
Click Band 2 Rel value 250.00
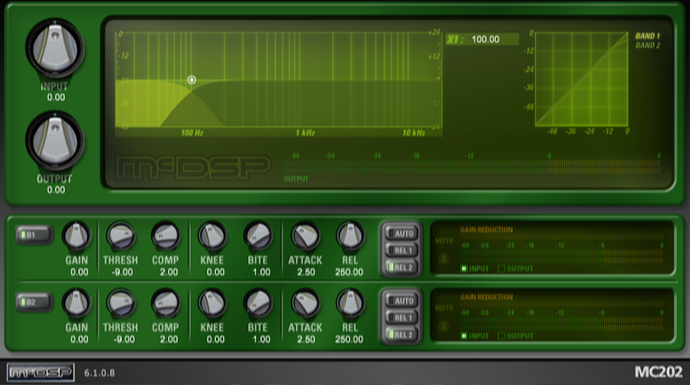349,340
